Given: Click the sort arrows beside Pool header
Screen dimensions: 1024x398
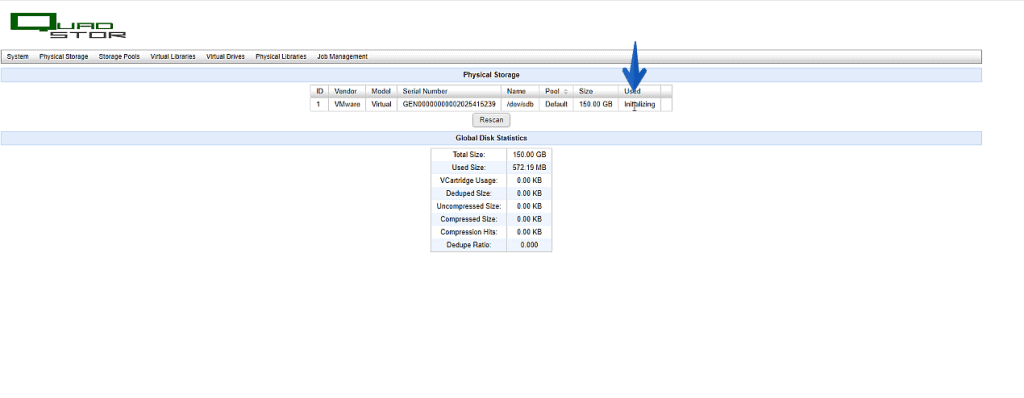Looking at the screenshot, I should tap(566, 91).
